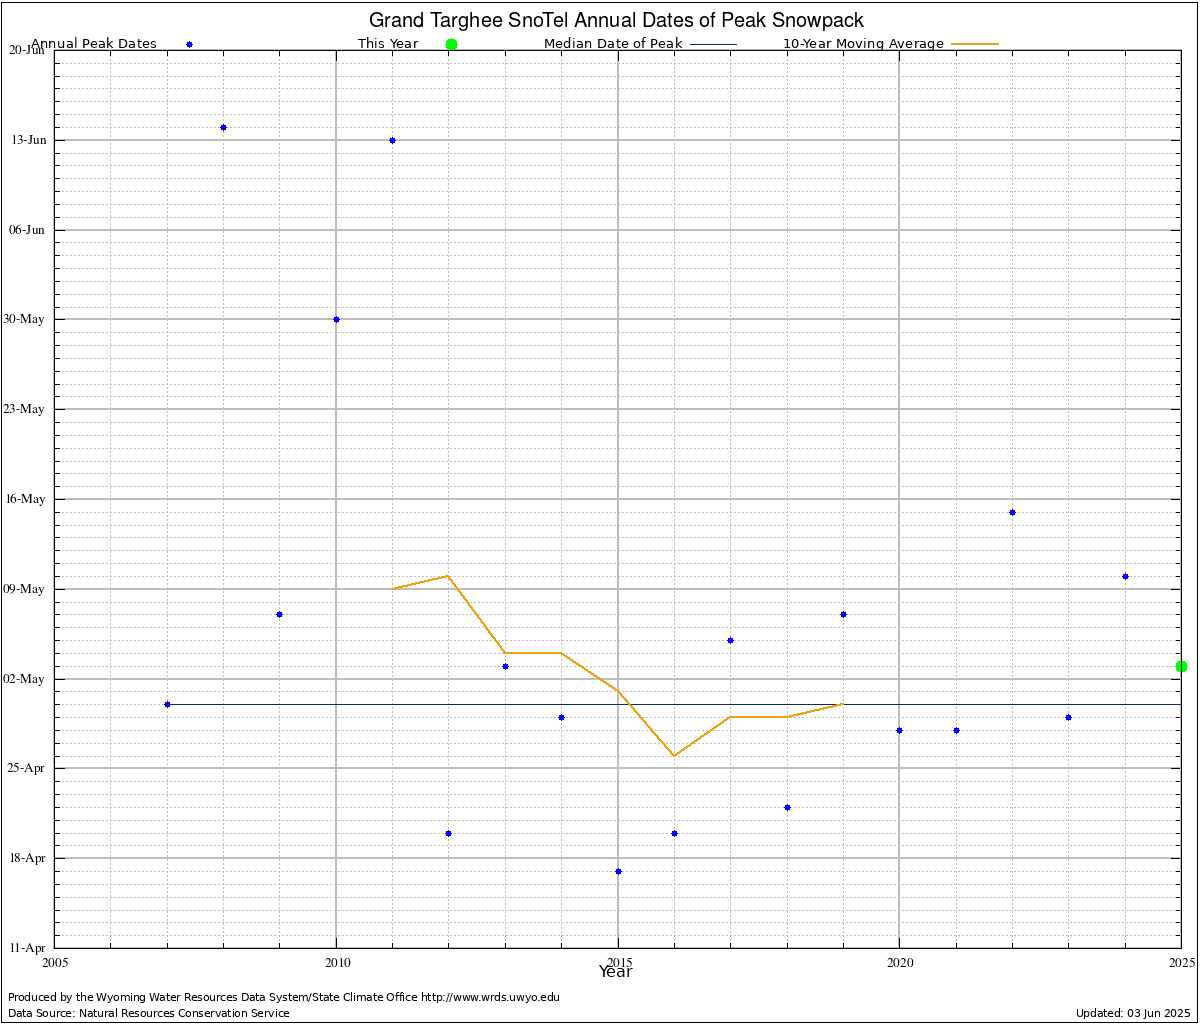Click the 11-Apr y-axis label

tap(28, 948)
